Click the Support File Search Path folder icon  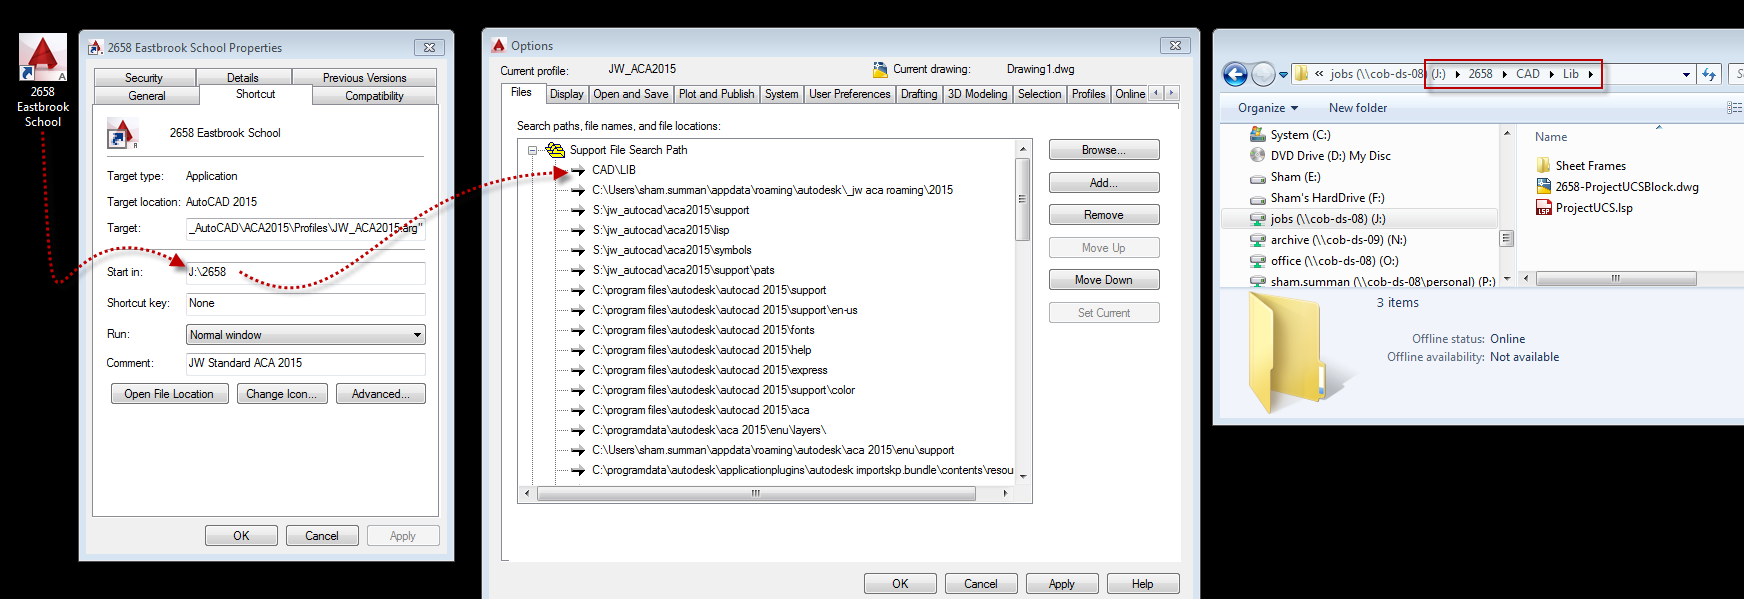point(555,150)
